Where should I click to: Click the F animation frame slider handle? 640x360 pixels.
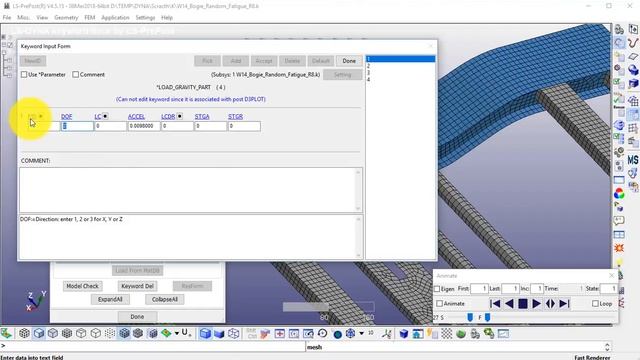tap(487, 317)
